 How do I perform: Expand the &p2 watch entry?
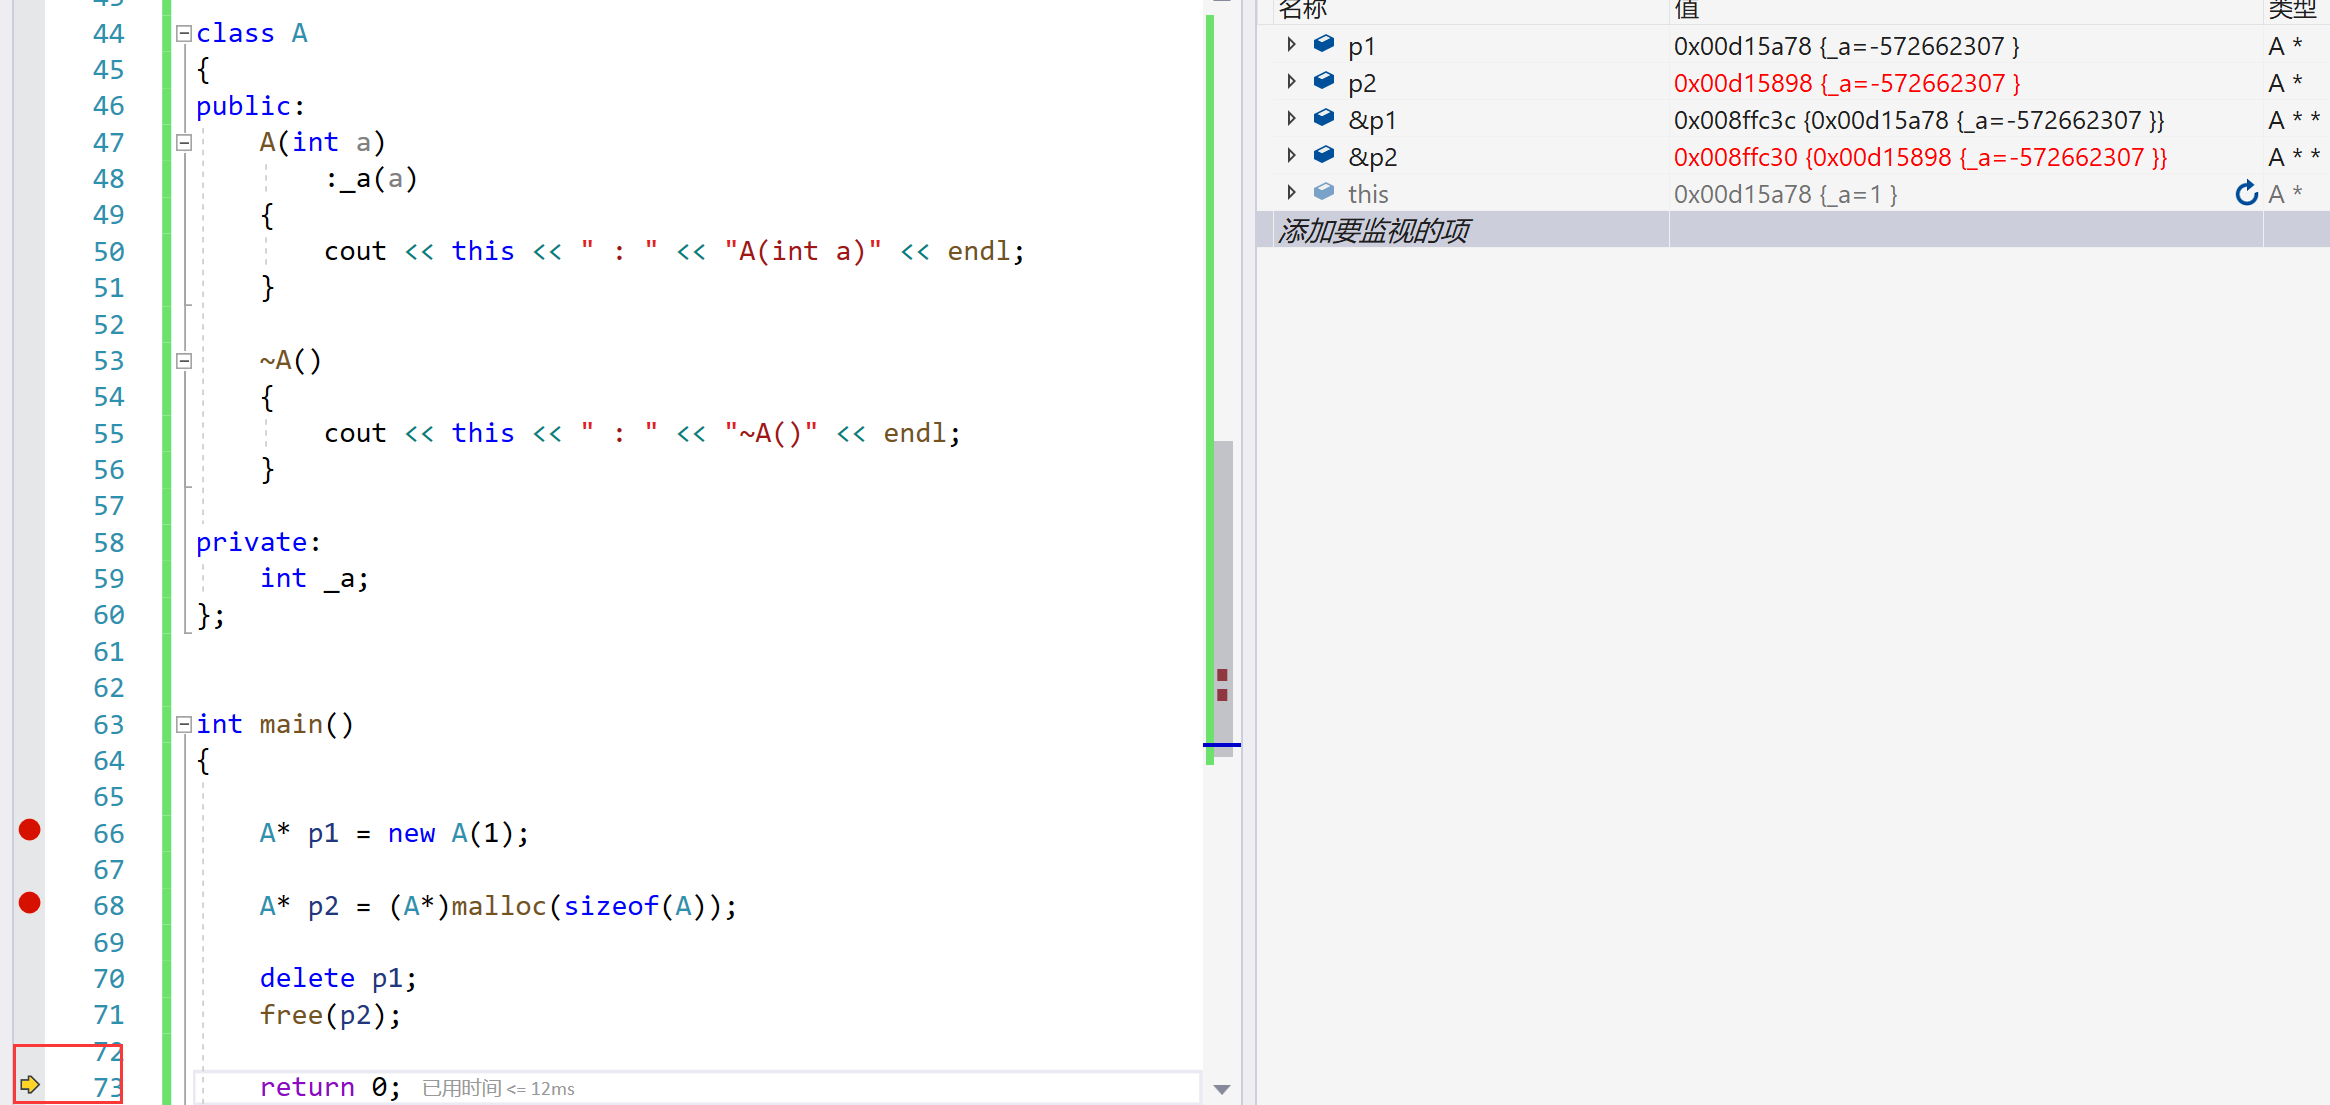[1291, 156]
